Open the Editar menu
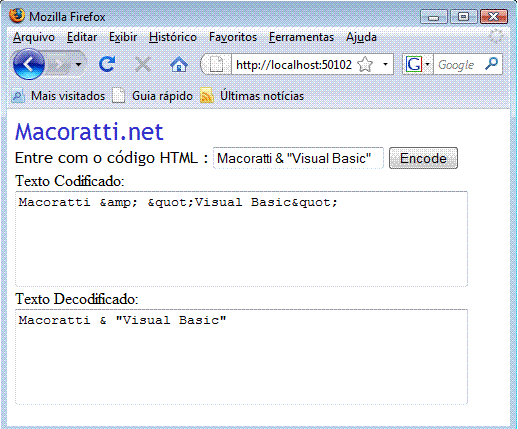518x429 pixels. pos(82,37)
